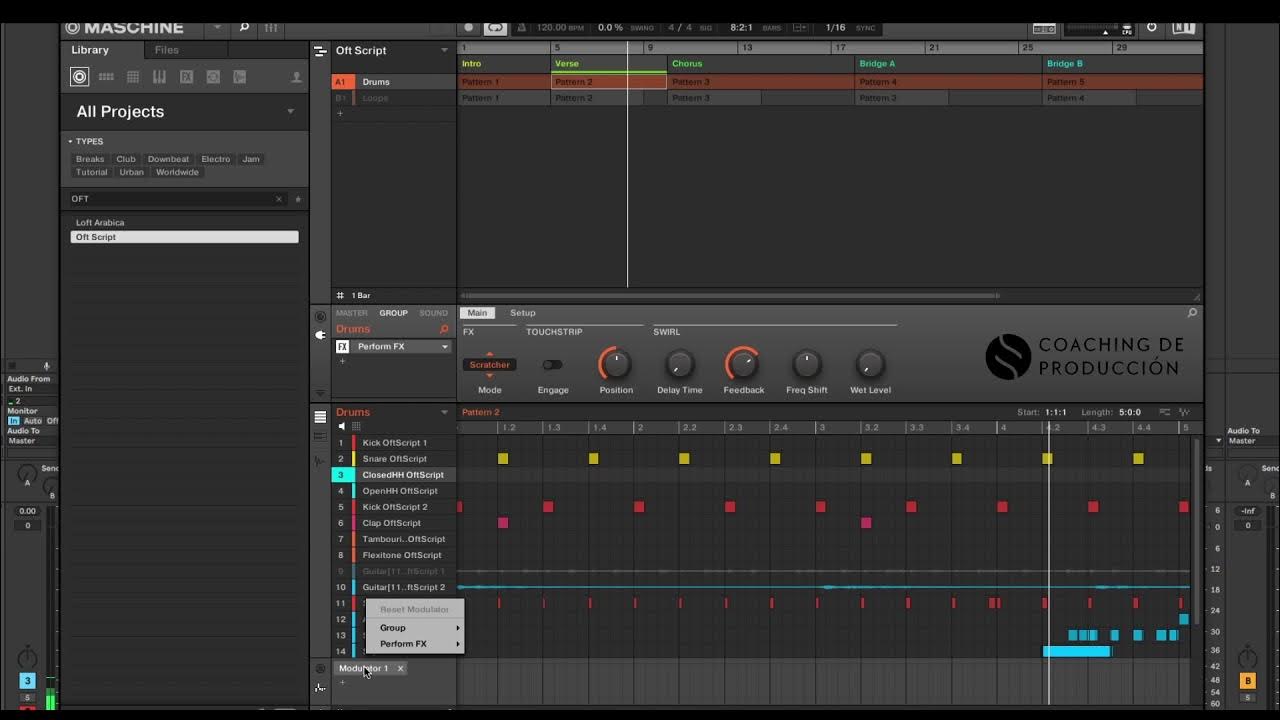Filter by the Tutorial type tag
1280x720 pixels.
(92, 172)
